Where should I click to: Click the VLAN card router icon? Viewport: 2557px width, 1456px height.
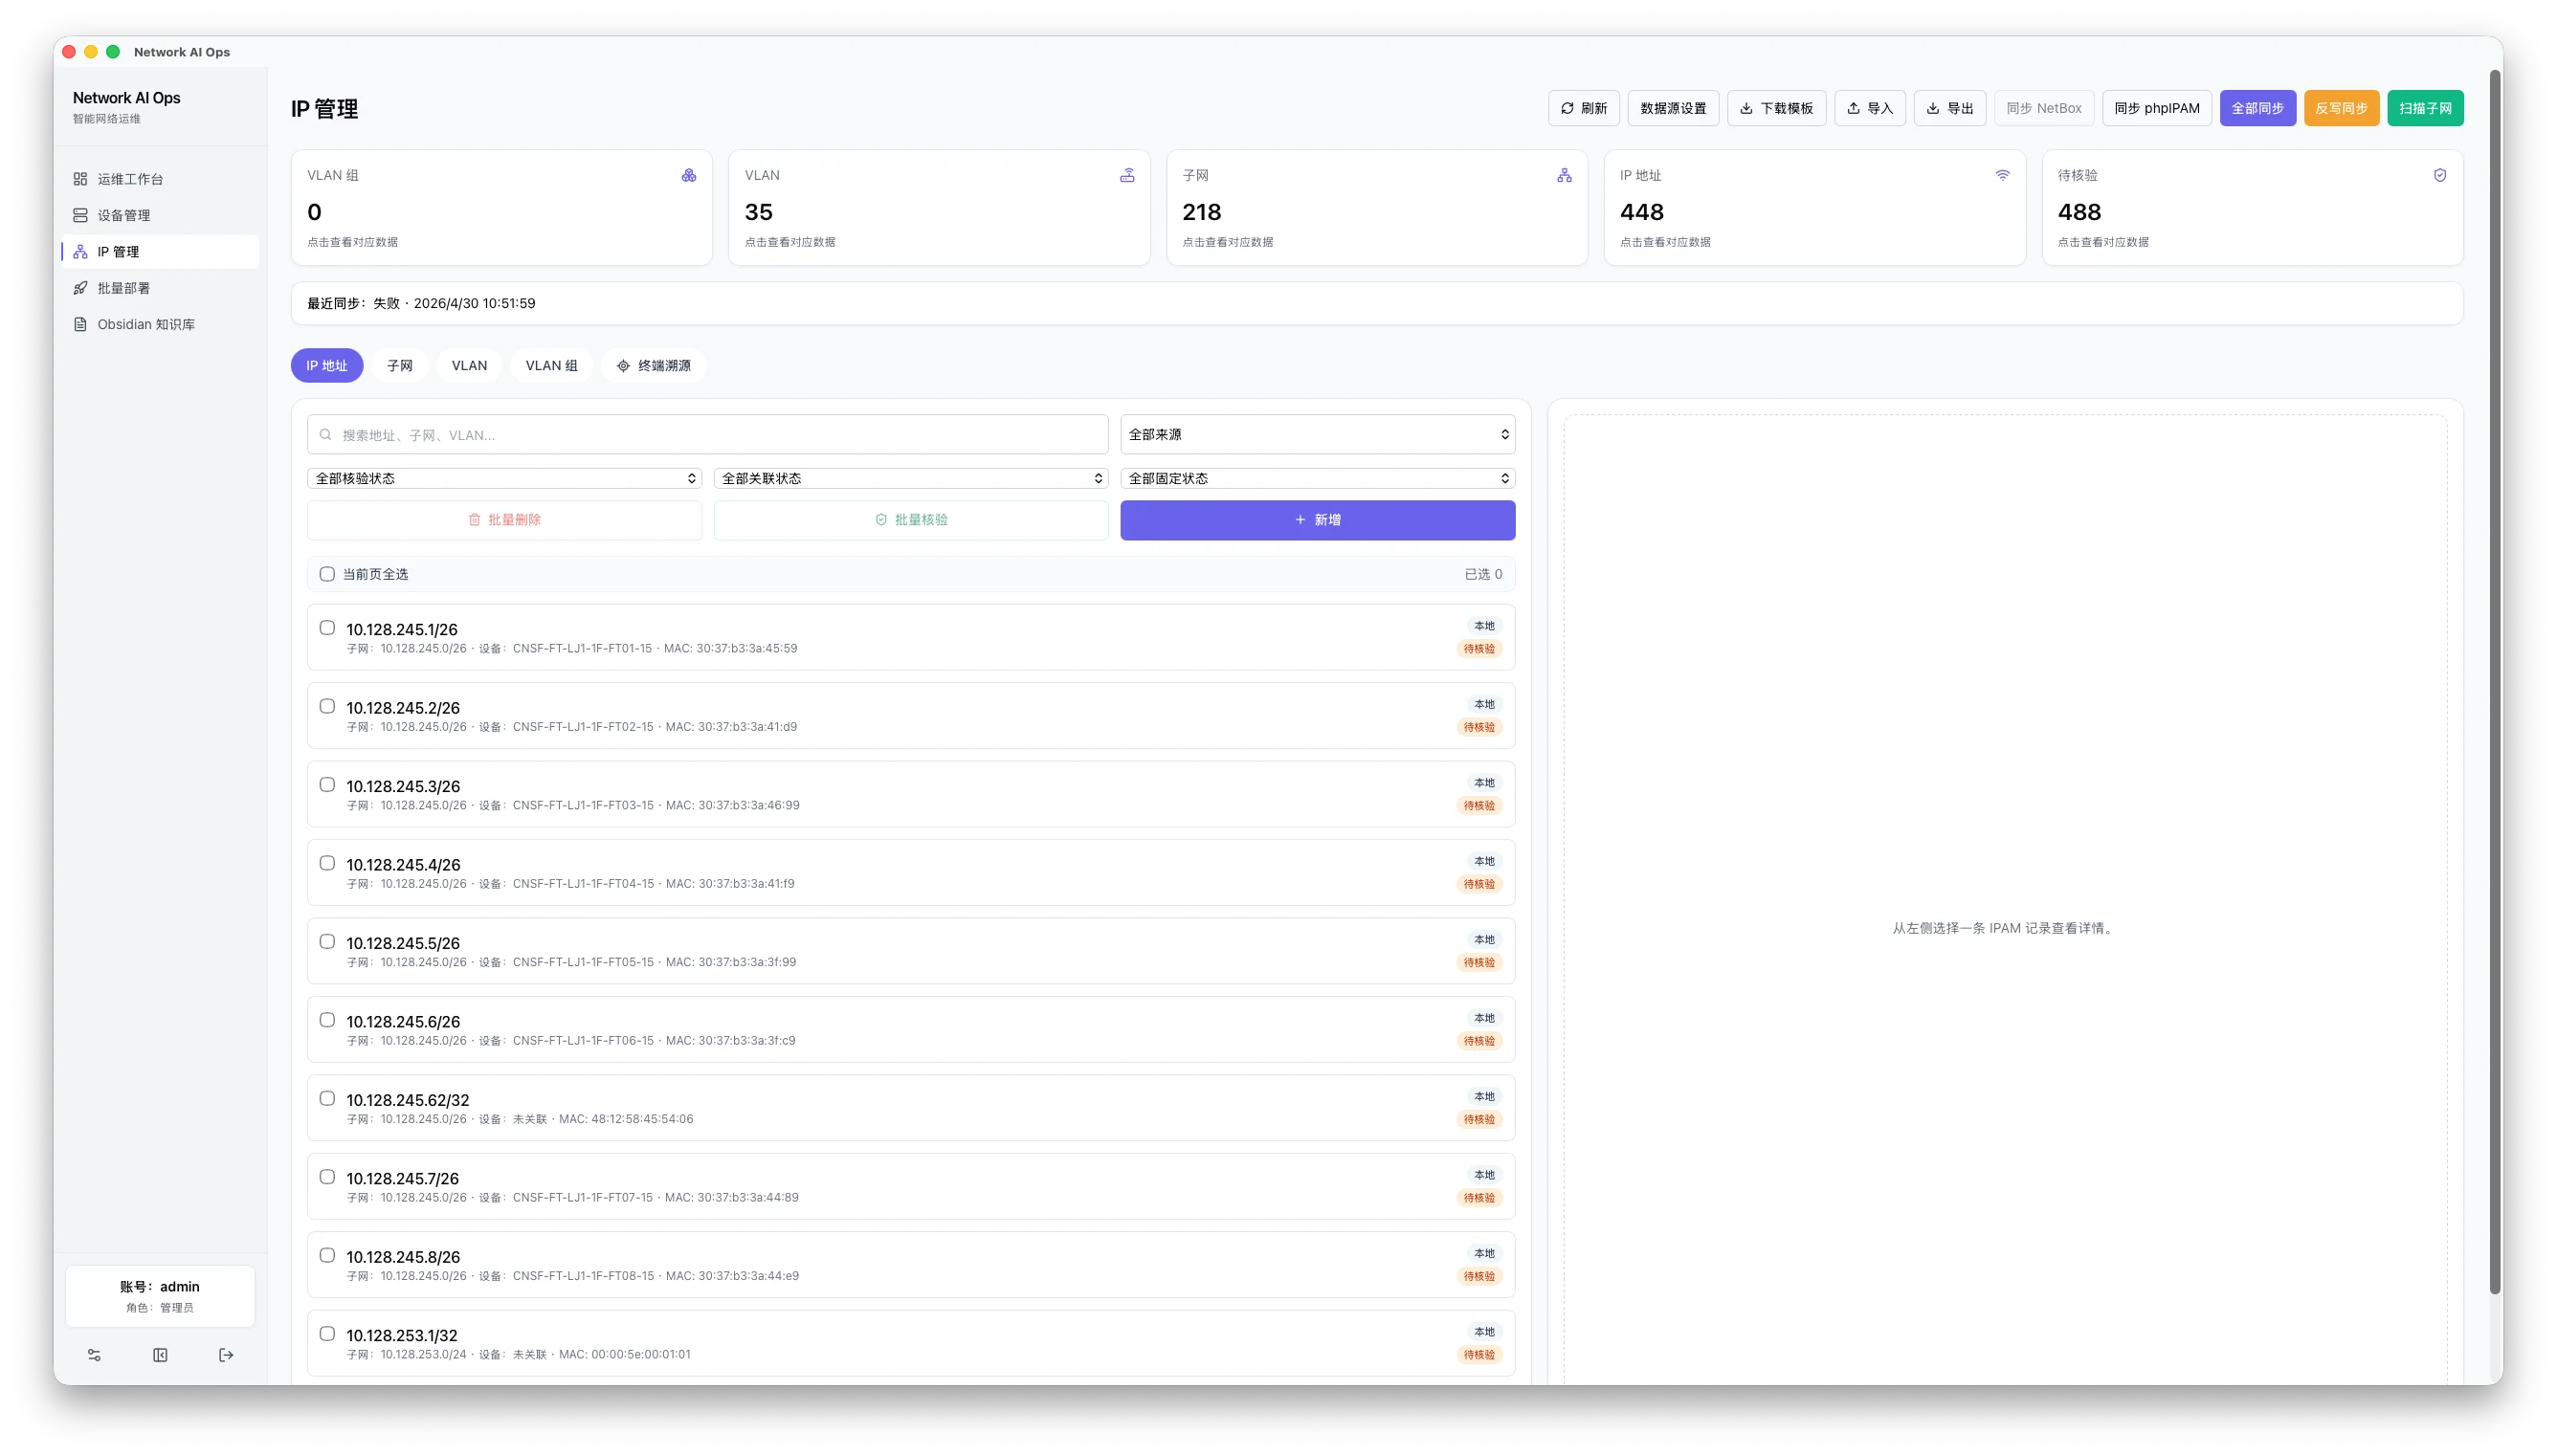(1127, 175)
